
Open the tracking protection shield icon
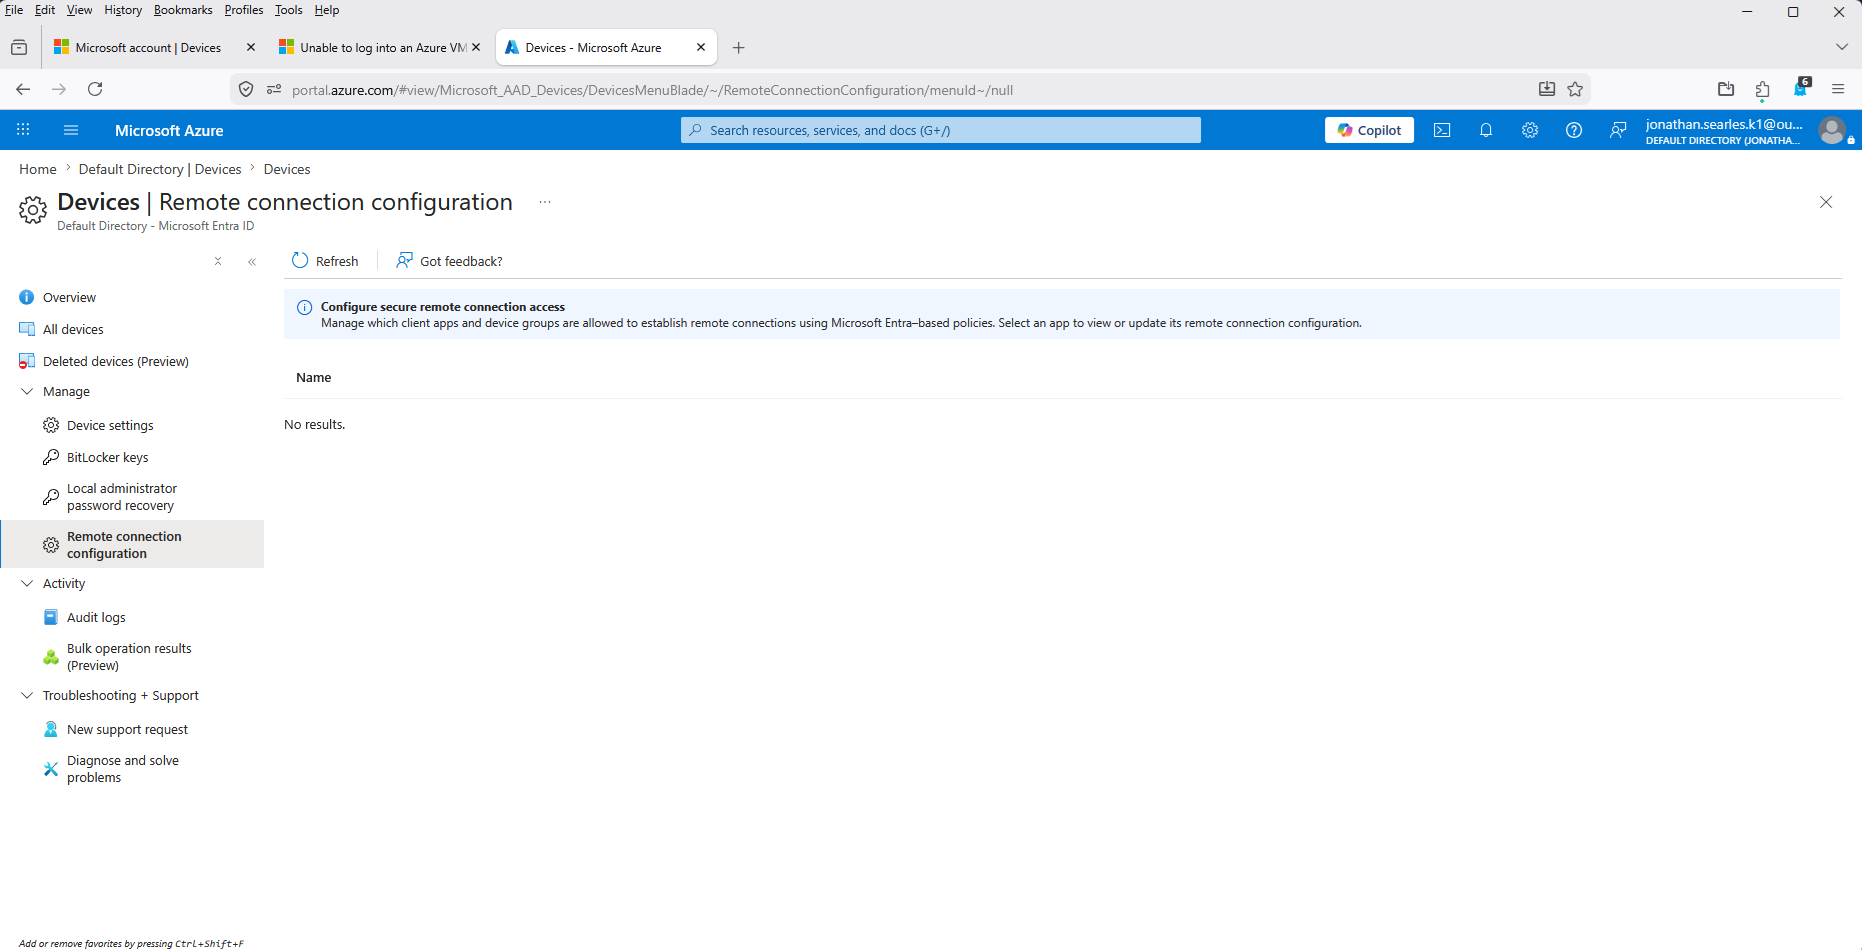[x=246, y=89]
